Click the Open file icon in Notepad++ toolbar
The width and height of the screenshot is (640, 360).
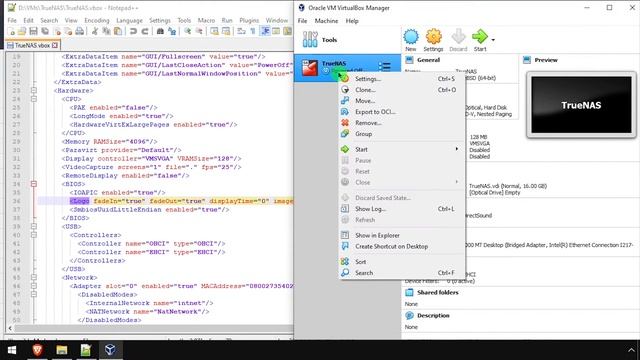tap(22, 31)
